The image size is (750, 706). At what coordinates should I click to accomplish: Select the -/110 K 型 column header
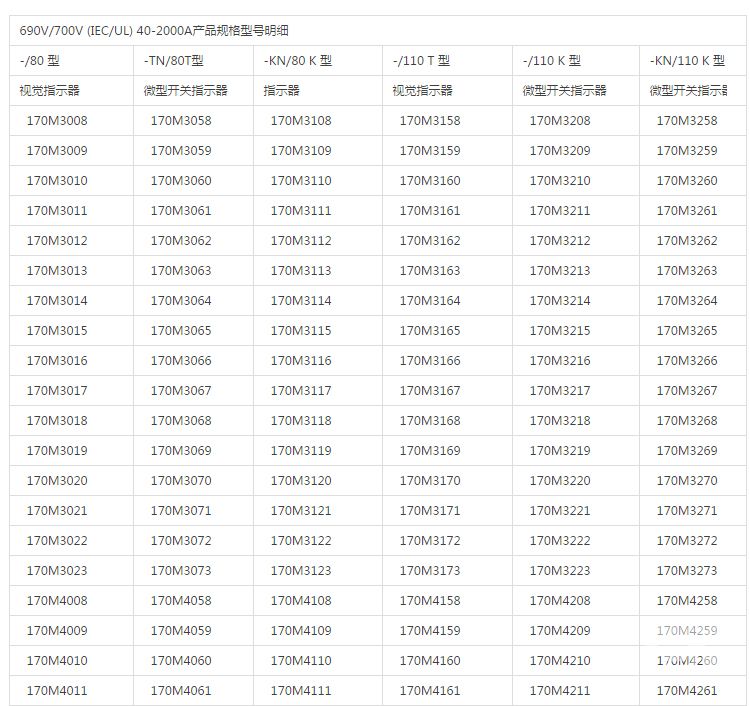551,61
